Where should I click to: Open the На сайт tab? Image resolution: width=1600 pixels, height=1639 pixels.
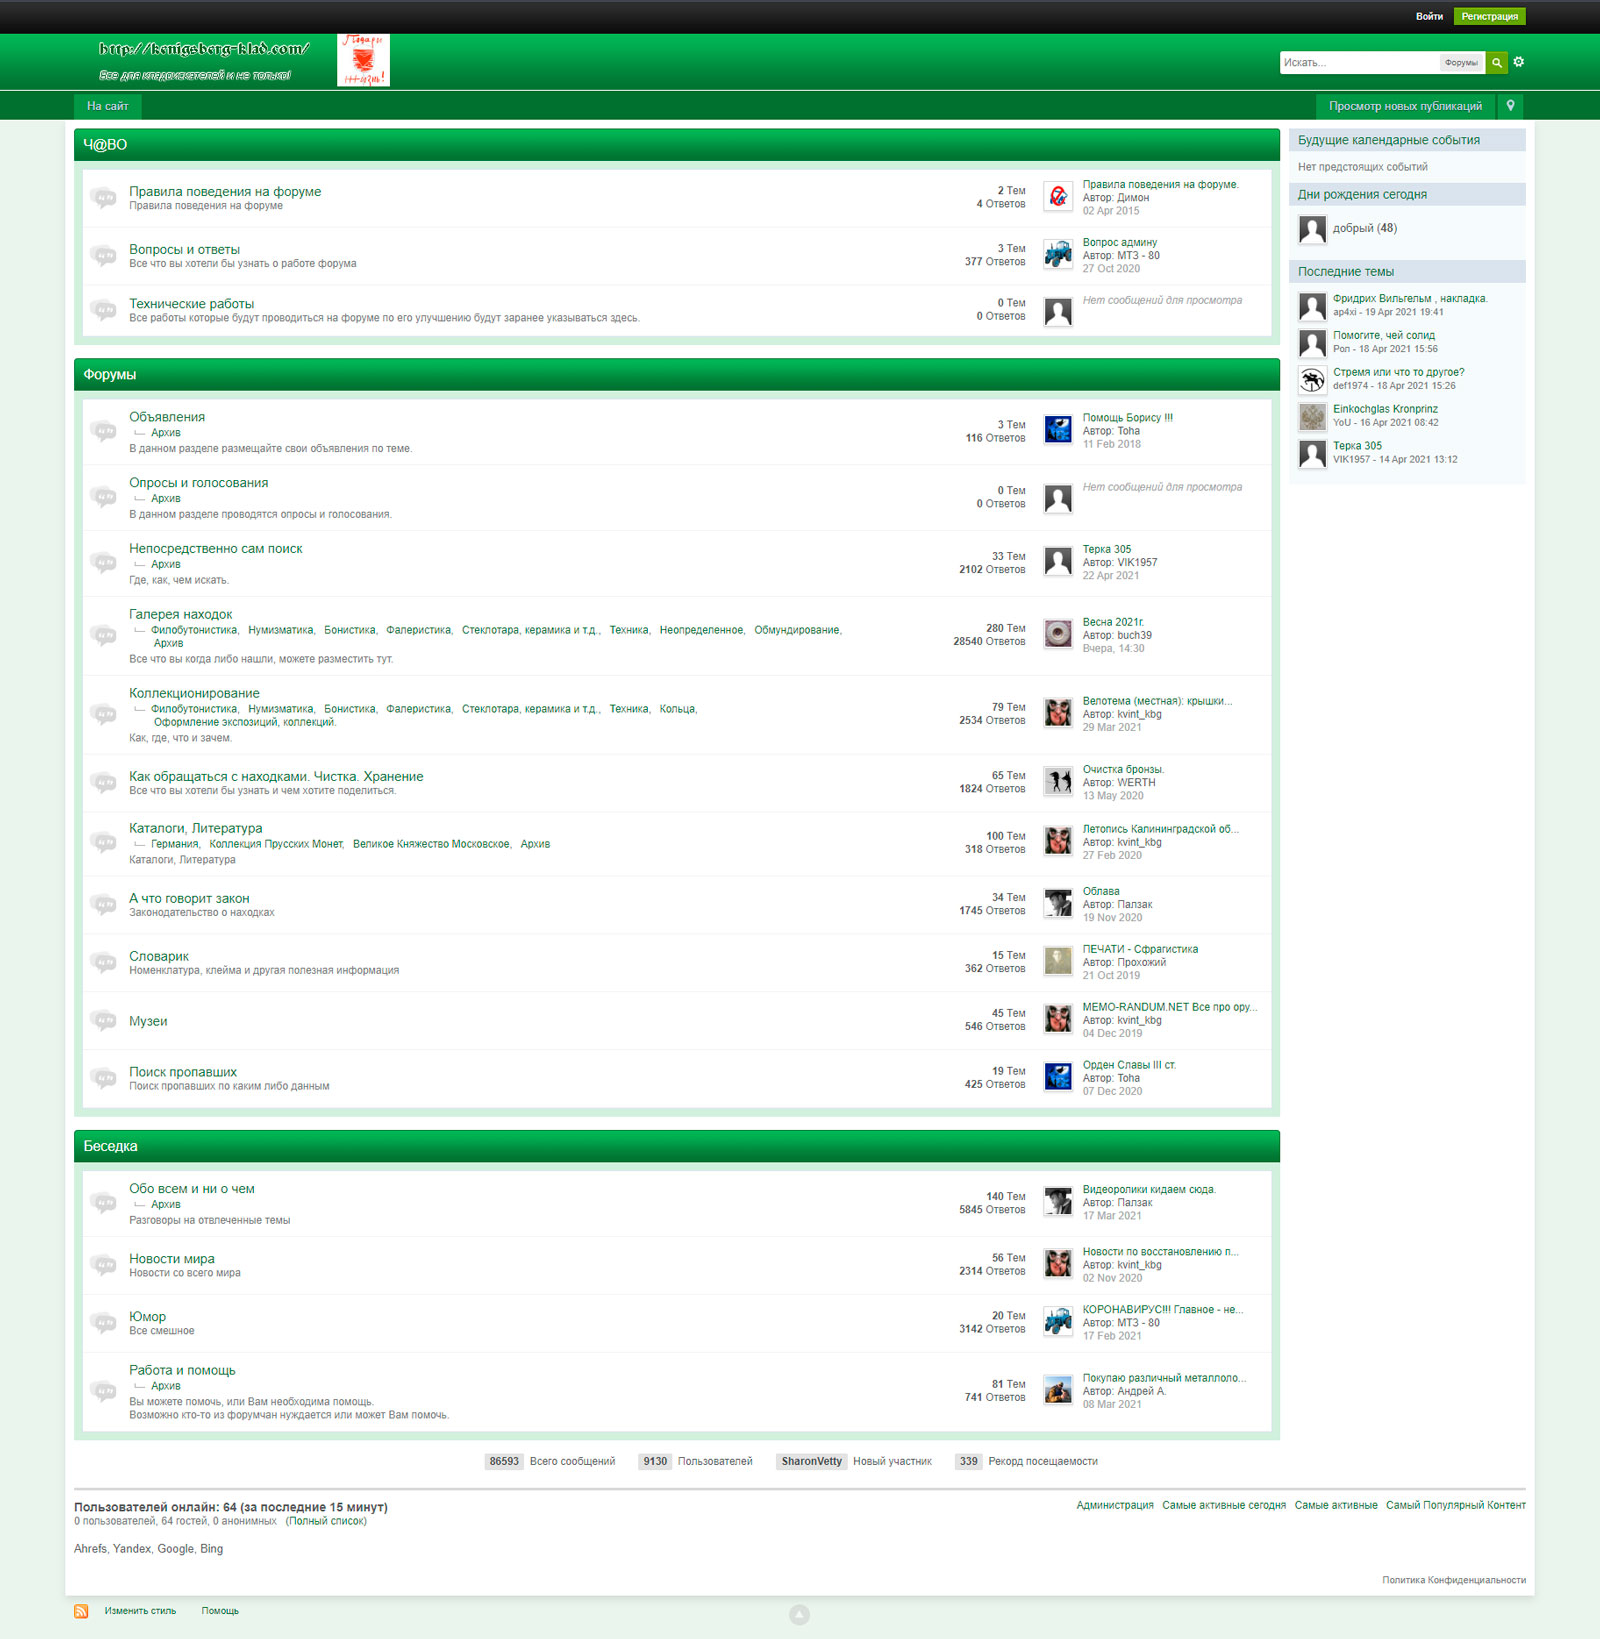(107, 106)
